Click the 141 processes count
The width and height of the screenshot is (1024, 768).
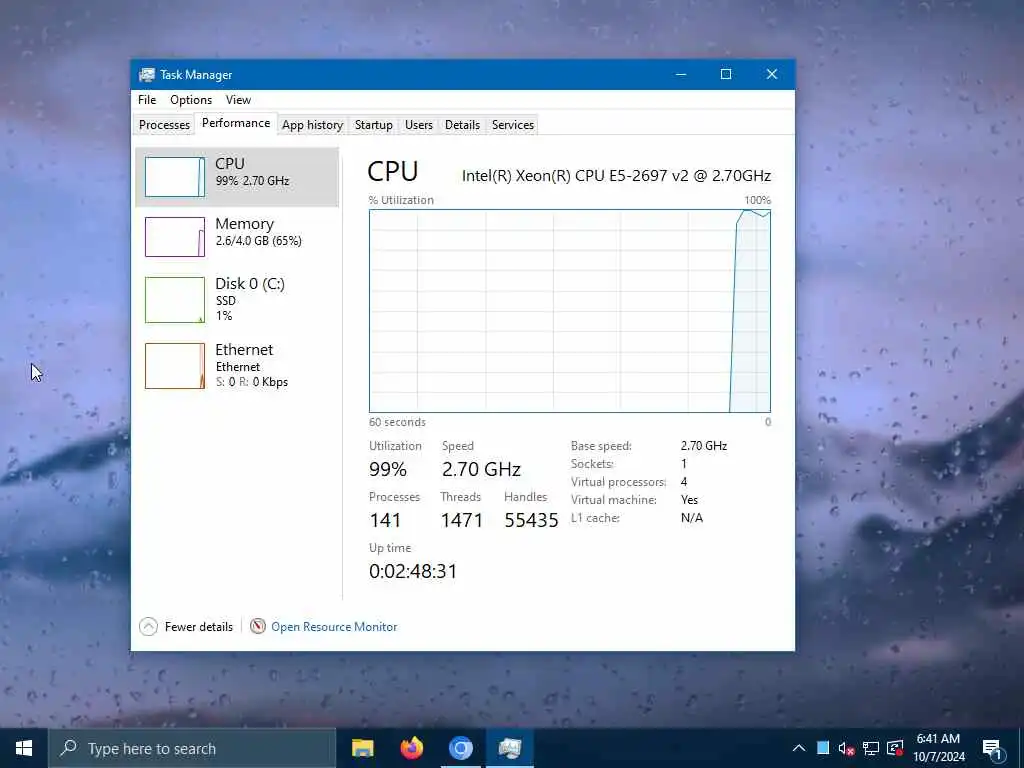[385, 520]
